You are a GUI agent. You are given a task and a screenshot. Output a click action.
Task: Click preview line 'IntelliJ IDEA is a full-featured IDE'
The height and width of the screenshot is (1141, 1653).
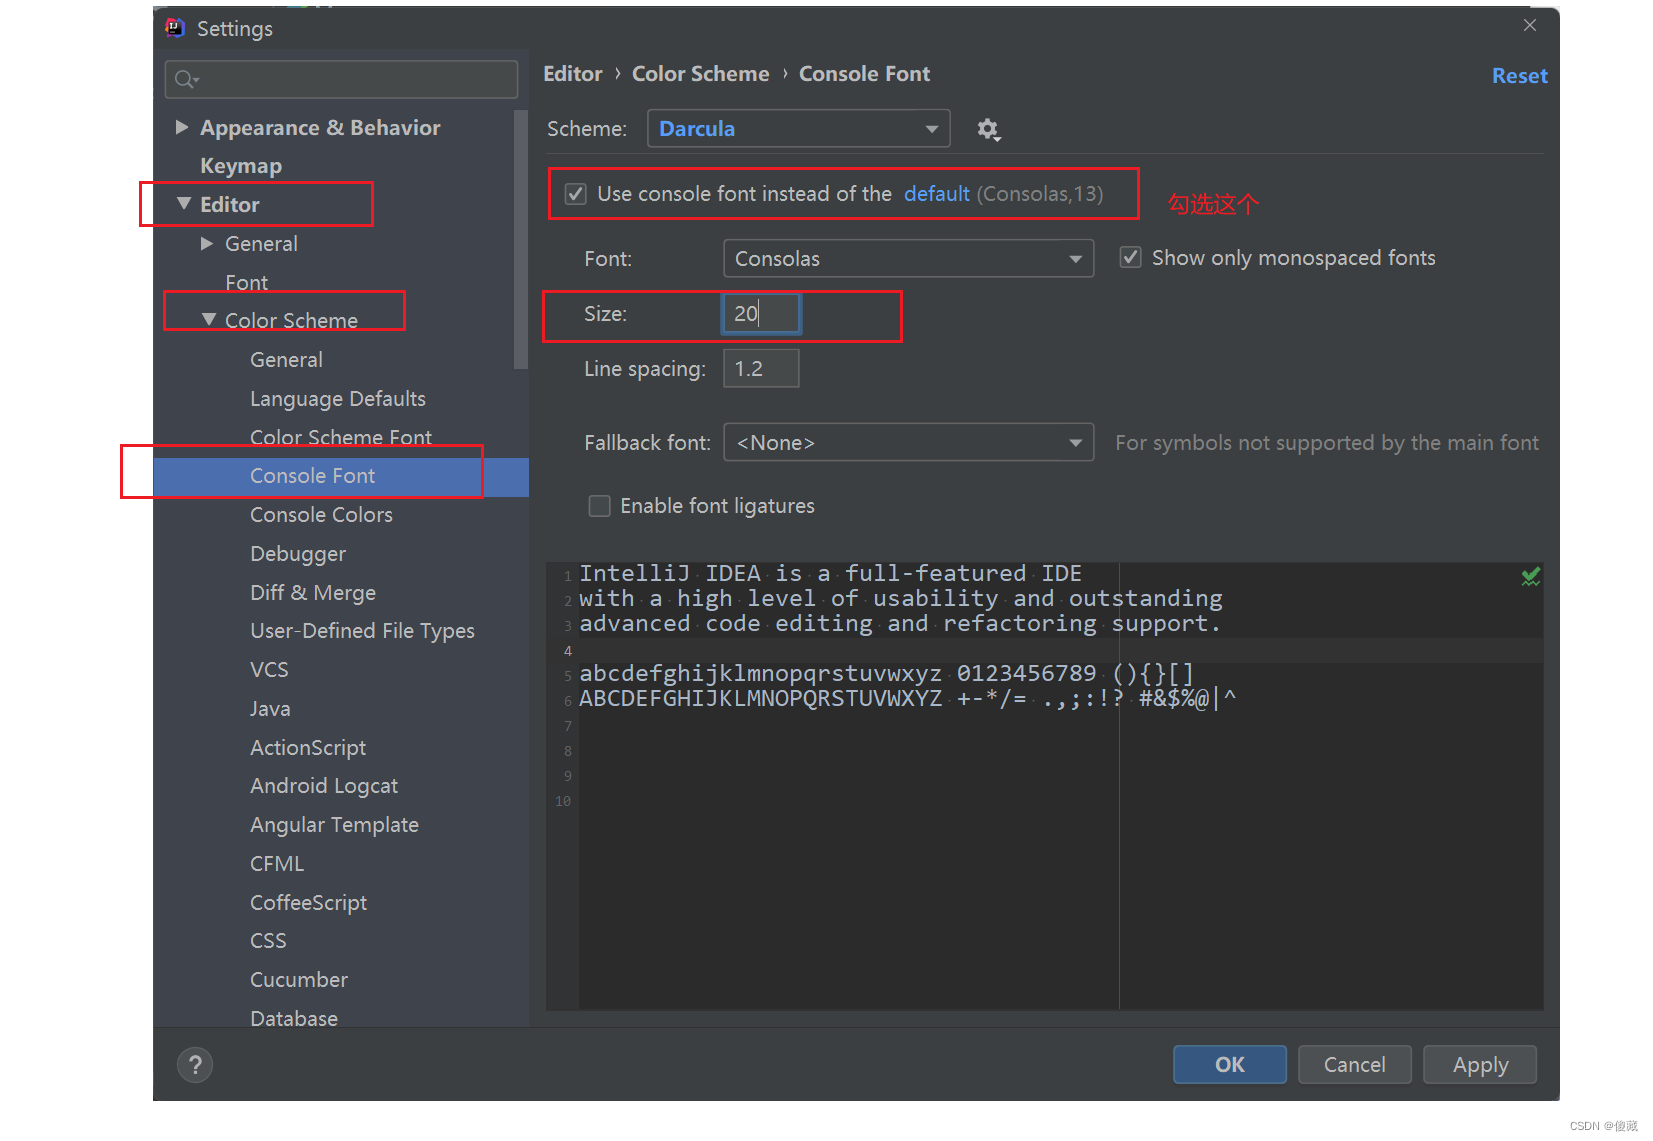pos(830,574)
